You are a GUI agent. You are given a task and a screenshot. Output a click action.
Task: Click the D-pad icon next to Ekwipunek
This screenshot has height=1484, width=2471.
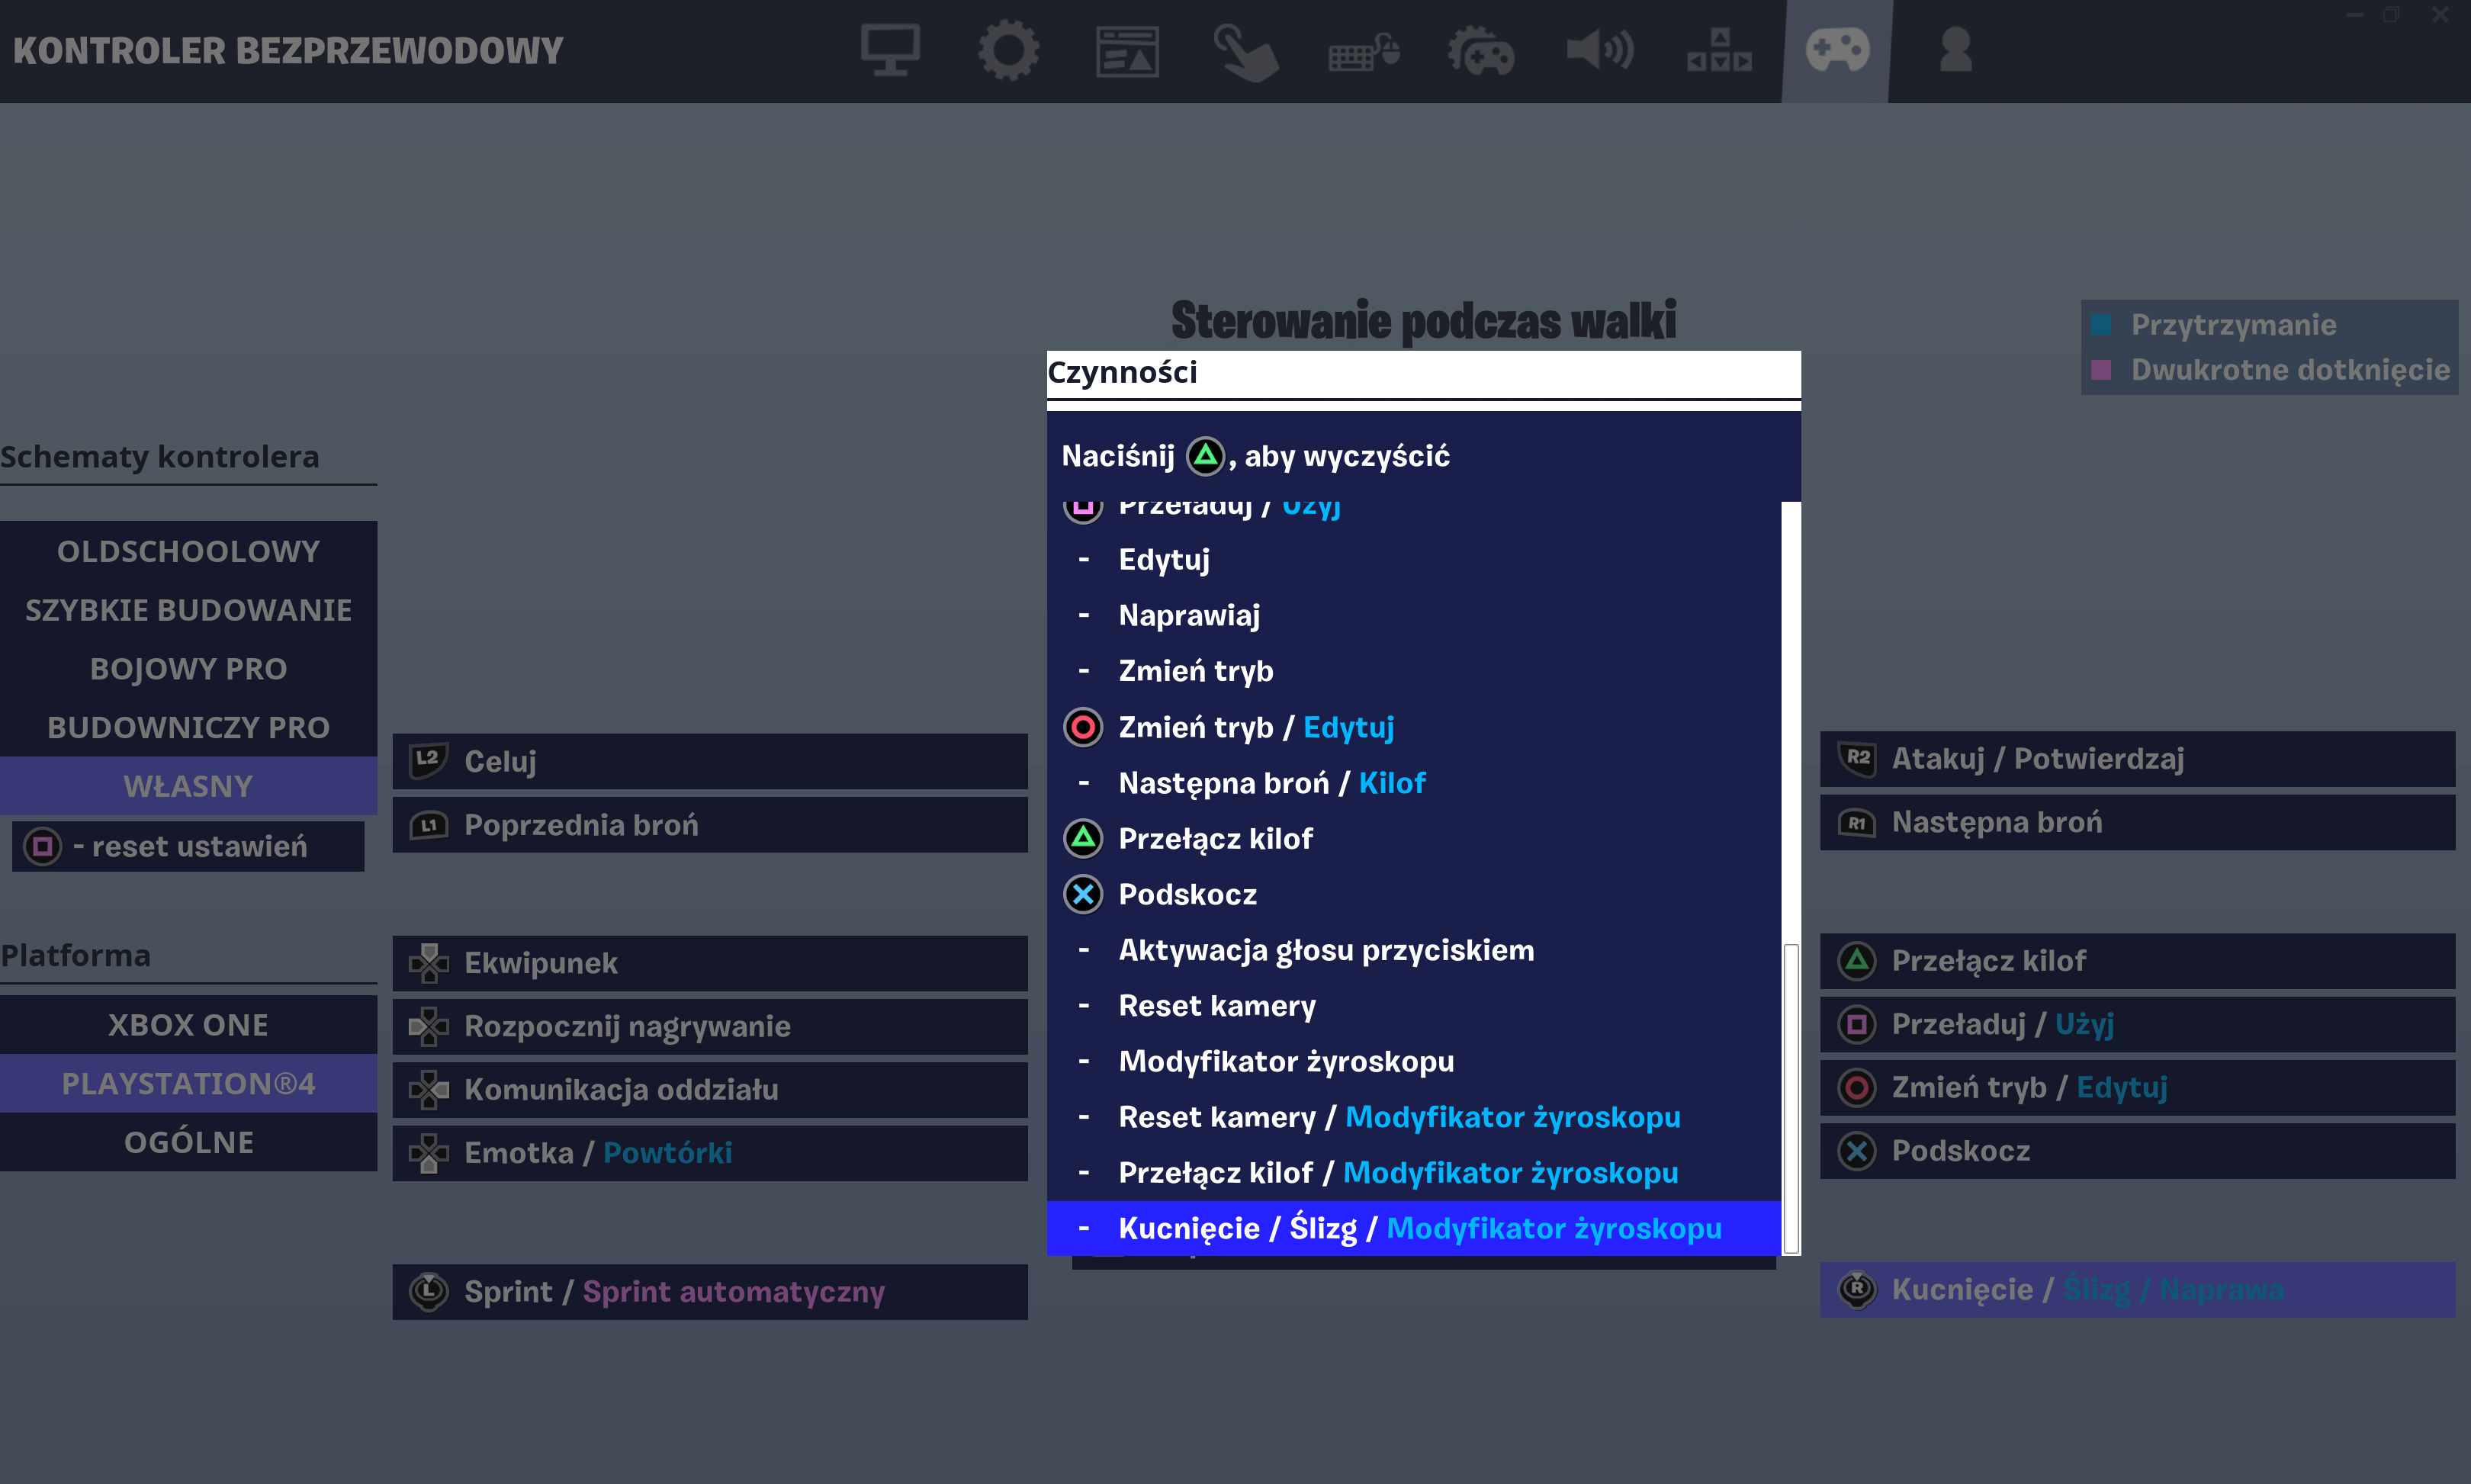[x=428, y=963]
